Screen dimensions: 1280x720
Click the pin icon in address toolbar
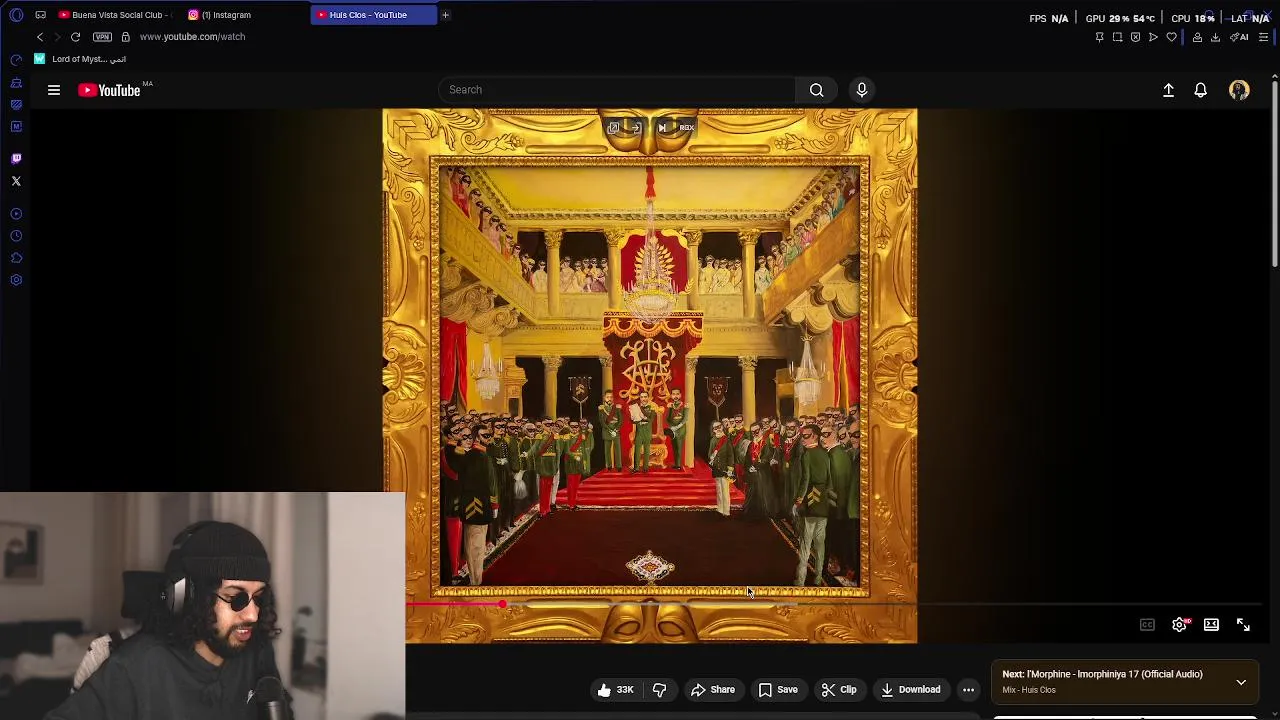click(x=1099, y=37)
